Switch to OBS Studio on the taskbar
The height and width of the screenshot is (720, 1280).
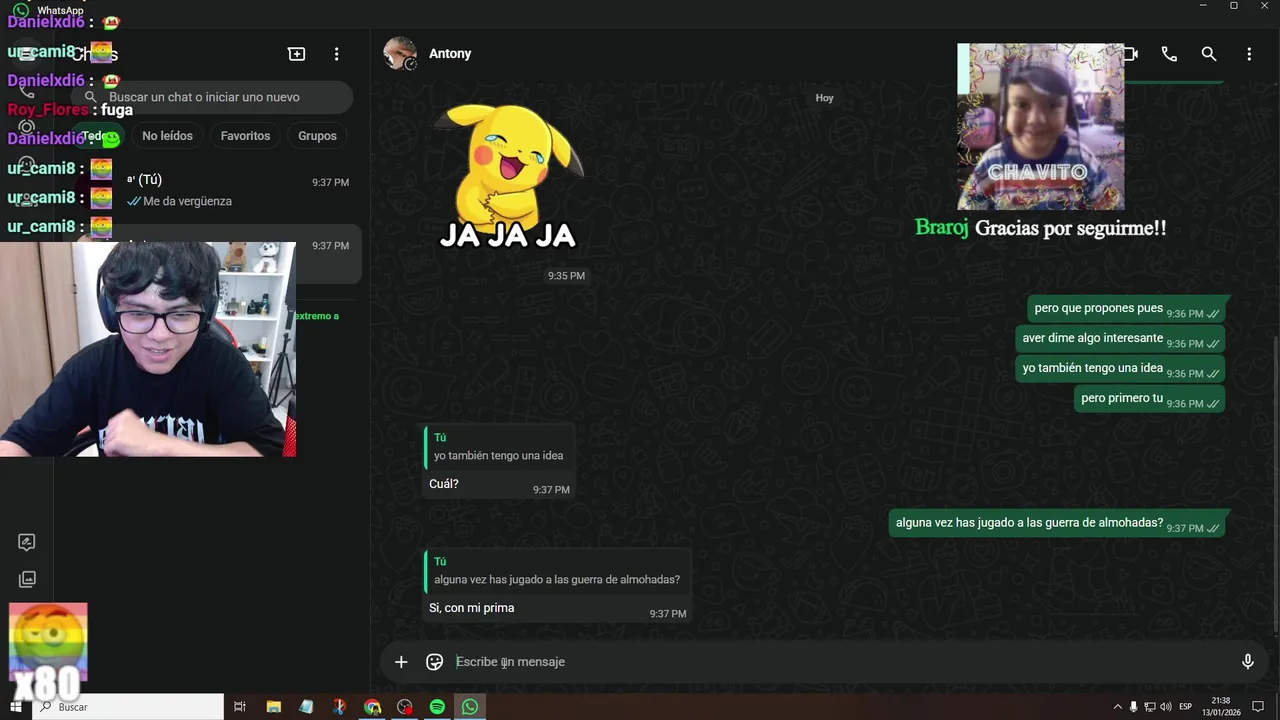coord(404,707)
